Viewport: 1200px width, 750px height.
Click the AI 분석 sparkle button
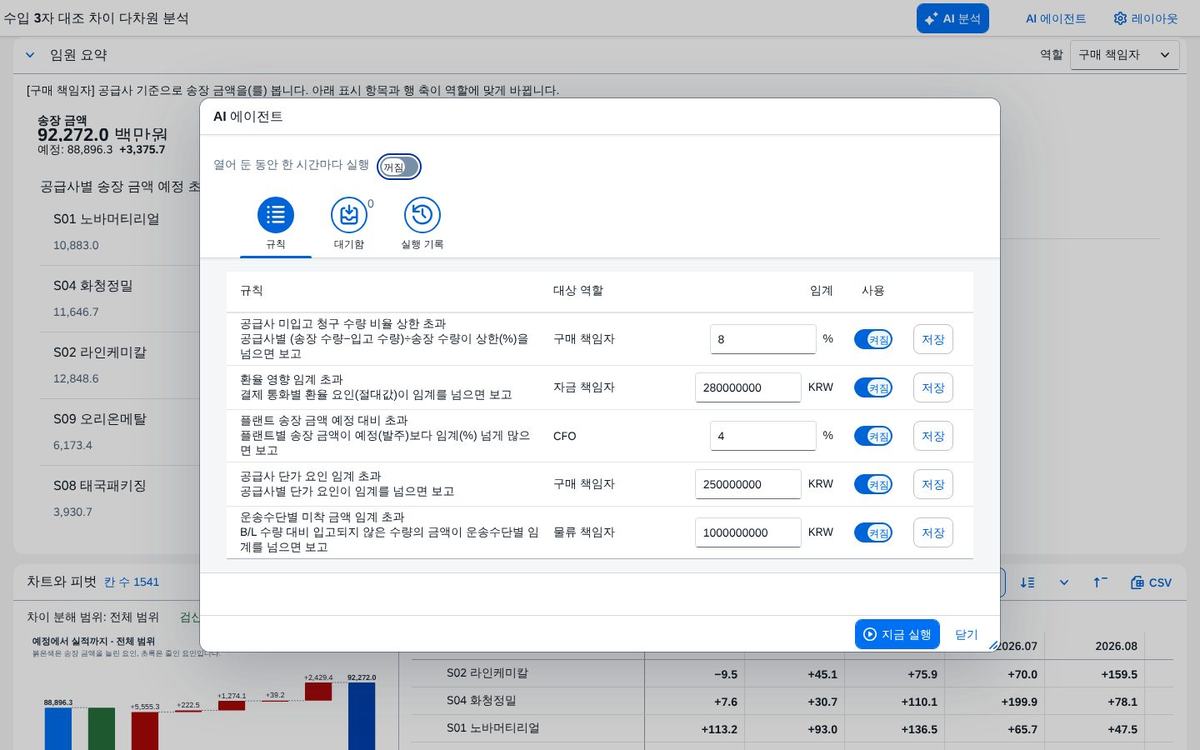click(952, 18)
